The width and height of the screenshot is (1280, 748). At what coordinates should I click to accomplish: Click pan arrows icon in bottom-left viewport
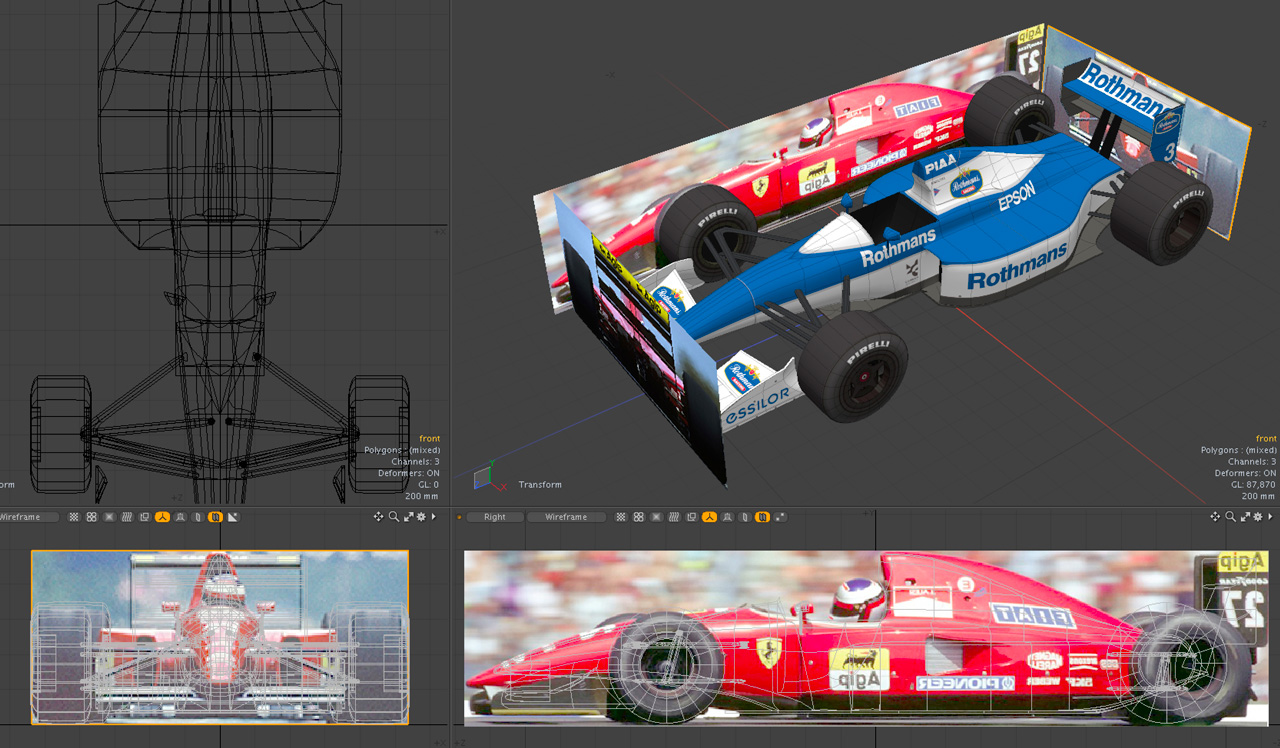[x=378, y=517]
